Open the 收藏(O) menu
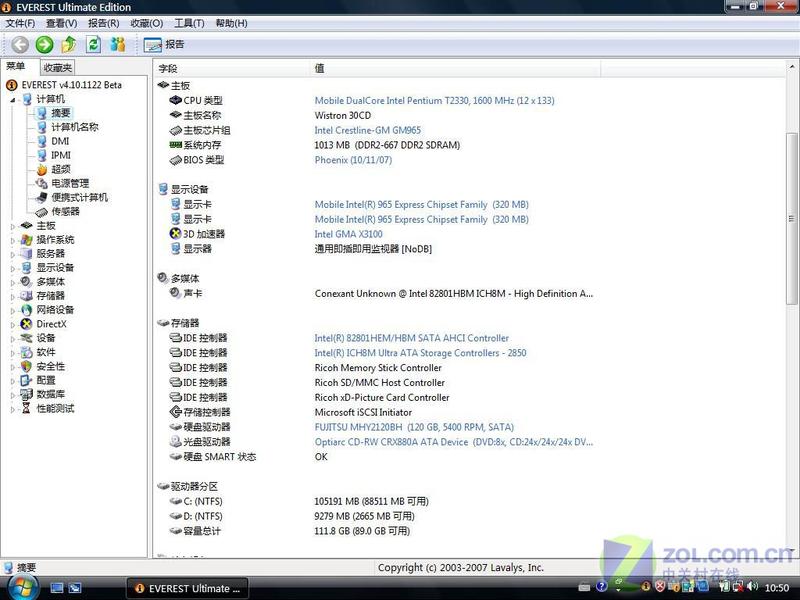Image resolution: width=800 pixels, height=600 pixels. tap(146, 23)
